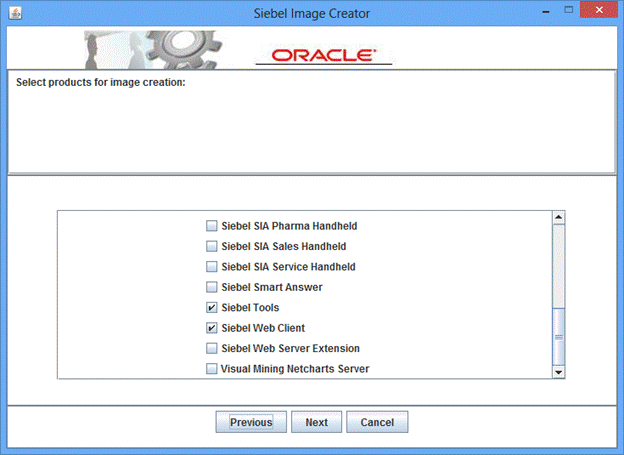Viewport: 624px width, 455px height.
Task: Close the Siebel Image Creator window
Action: point(599,10)
